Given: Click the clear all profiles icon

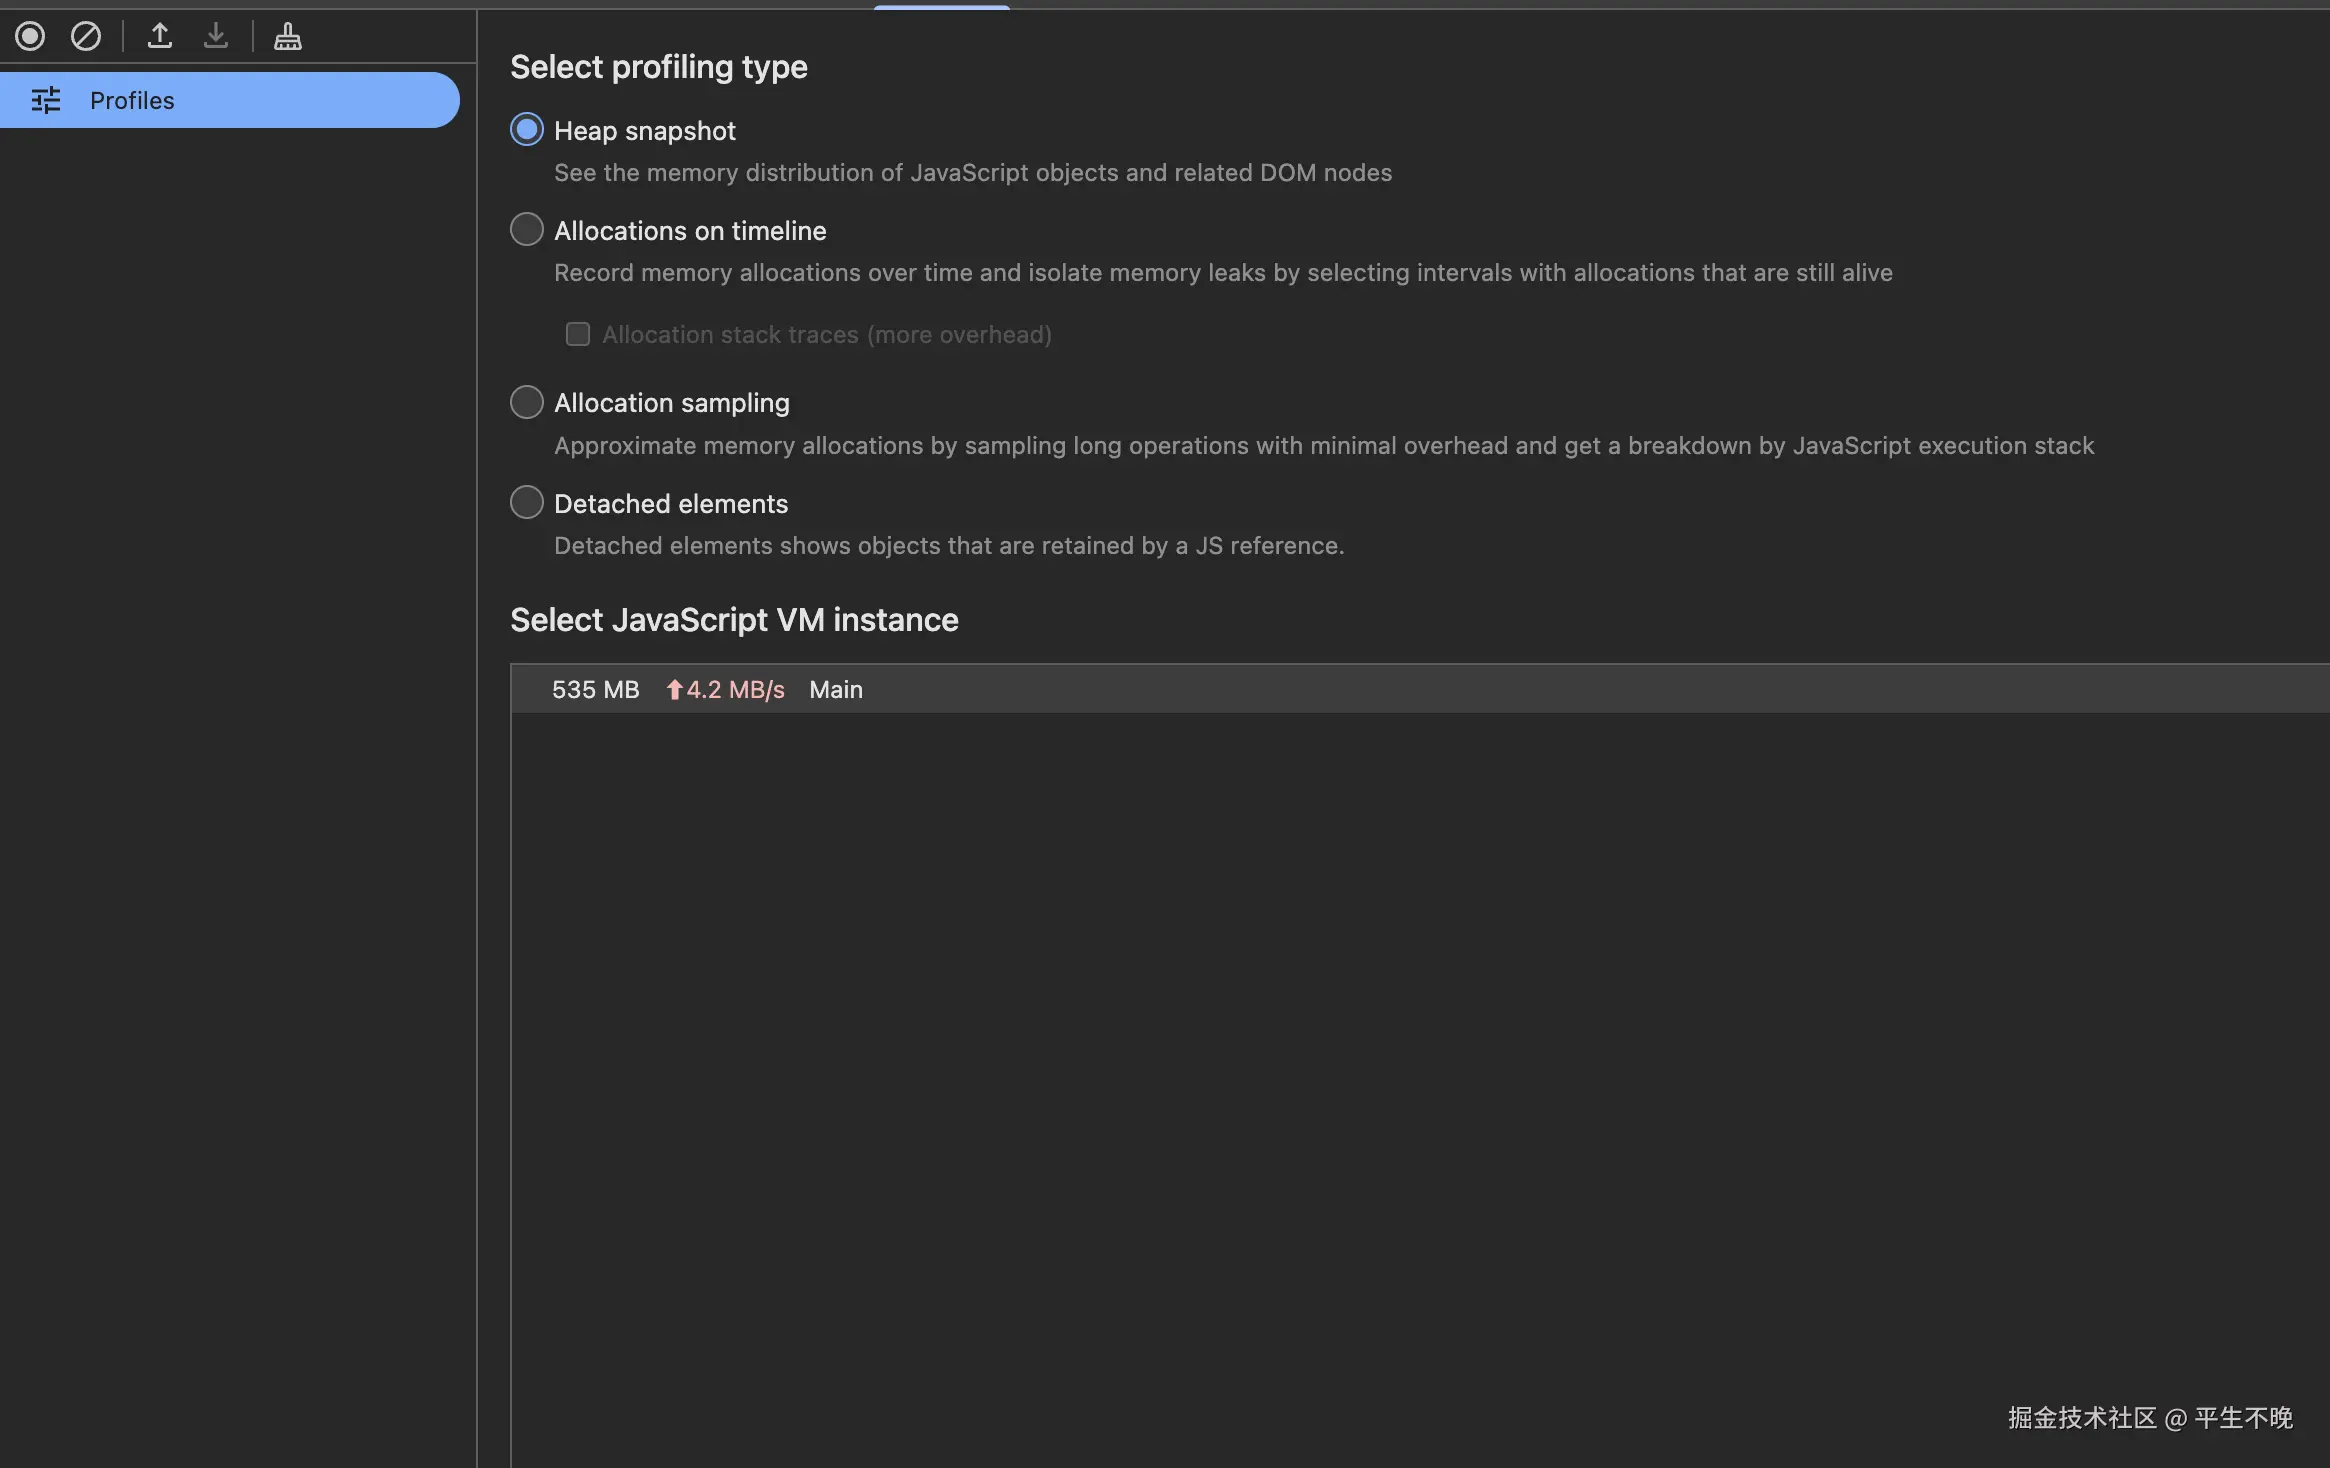Looking at the screenshot, I should tap(86, 37).
